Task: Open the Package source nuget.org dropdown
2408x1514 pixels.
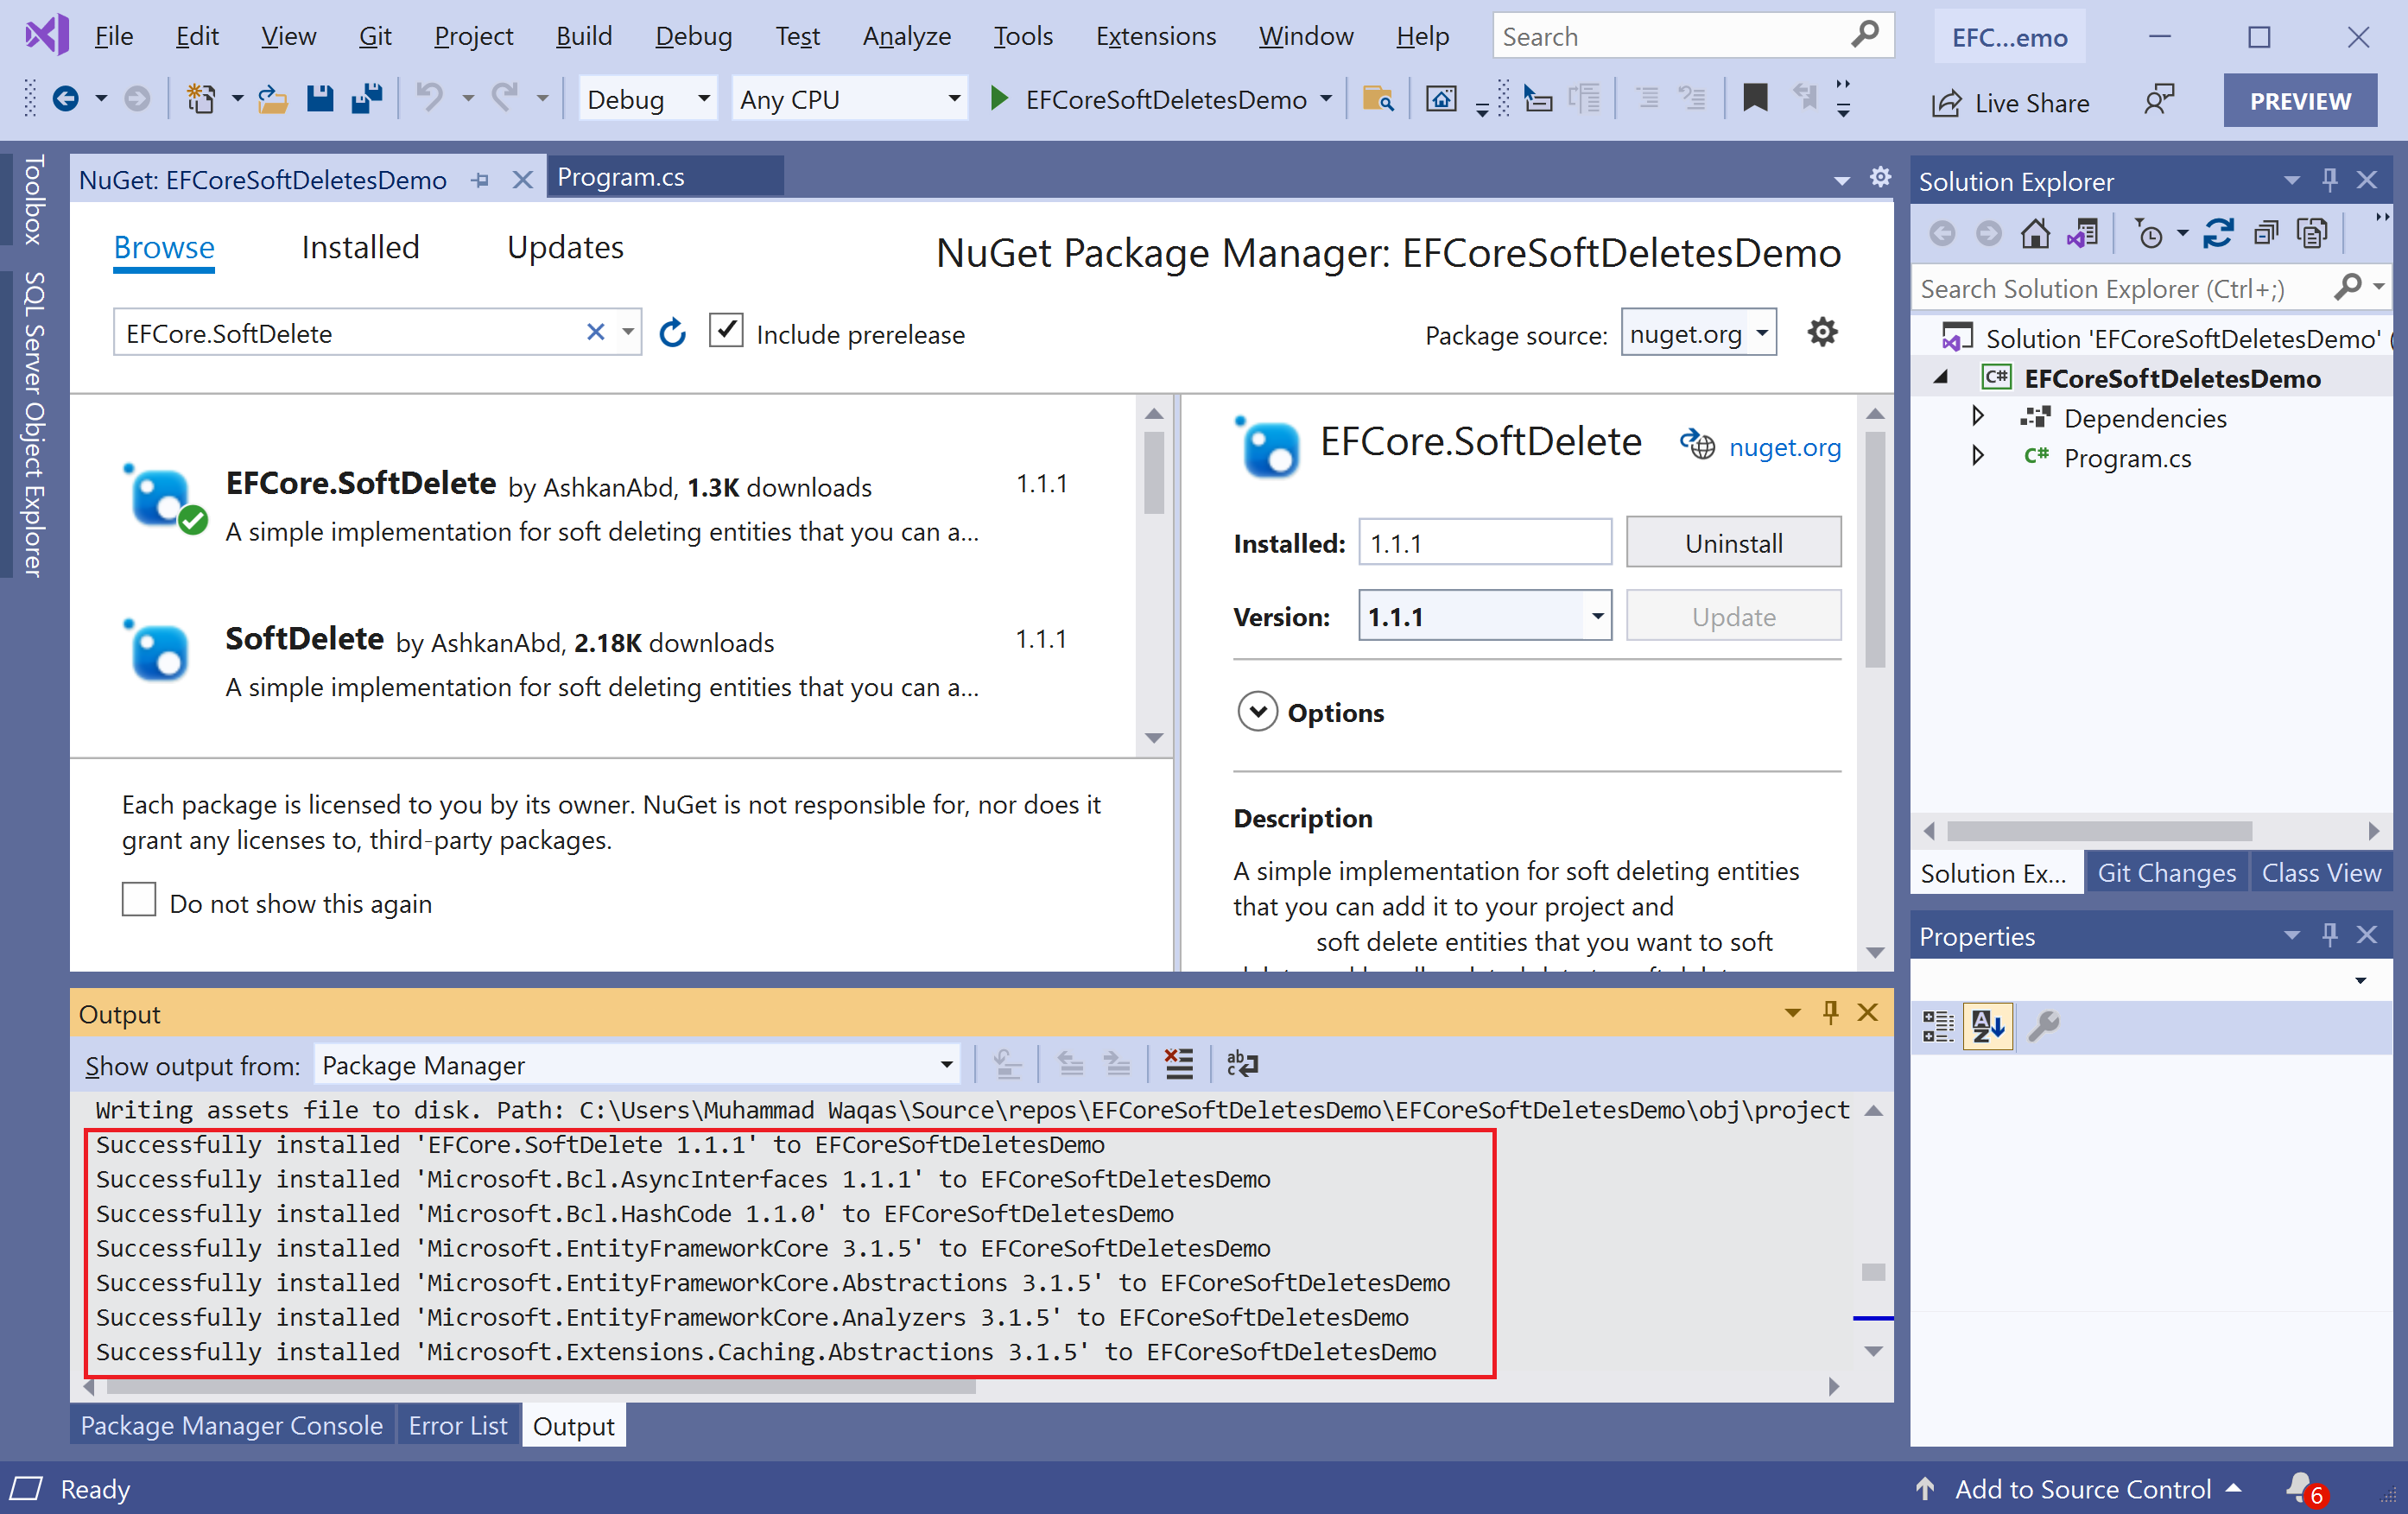Action: [x=1698, y=334]
